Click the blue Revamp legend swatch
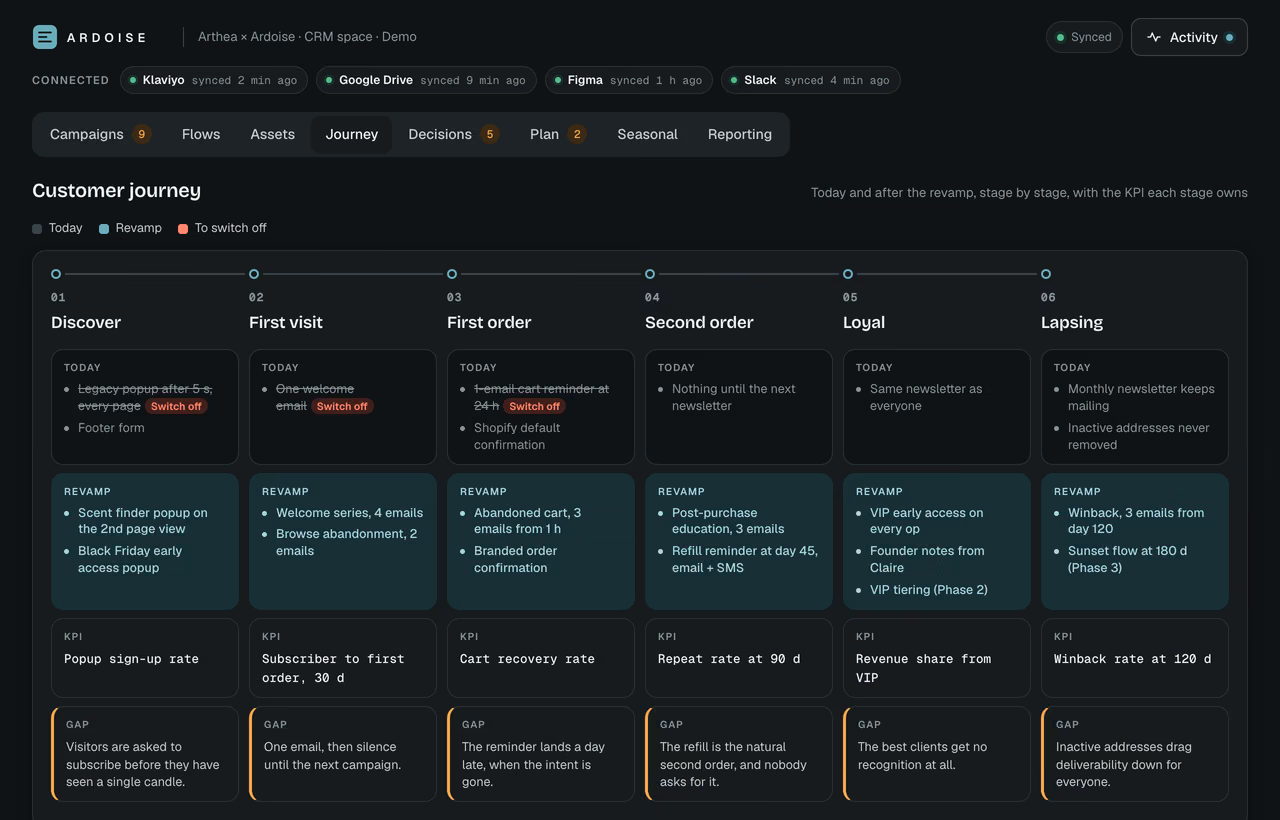The width and height of the screenshot is (1280, 820). (x=104, y=229)
